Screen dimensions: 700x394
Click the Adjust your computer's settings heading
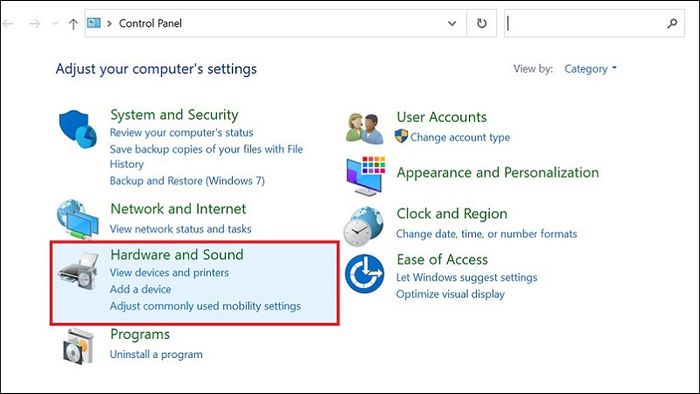156,69
